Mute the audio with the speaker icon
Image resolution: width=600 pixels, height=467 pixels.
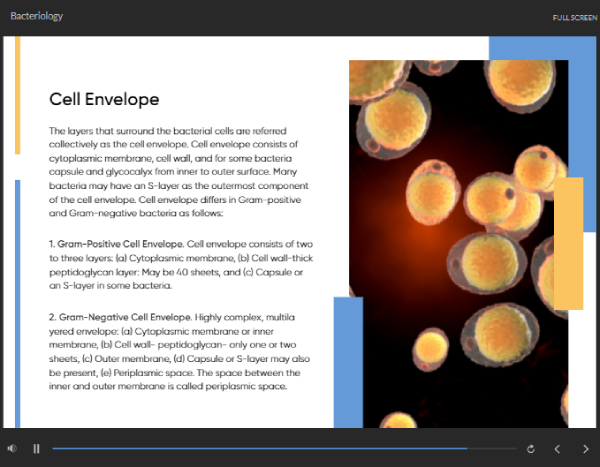(12, 449)
